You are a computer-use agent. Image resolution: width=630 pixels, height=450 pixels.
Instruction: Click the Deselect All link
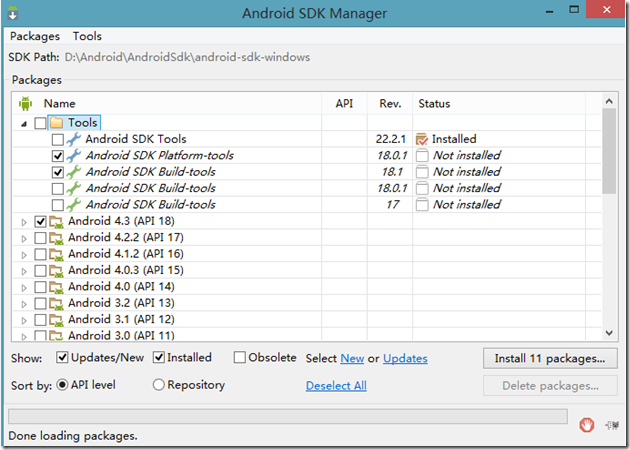(336, 386)
